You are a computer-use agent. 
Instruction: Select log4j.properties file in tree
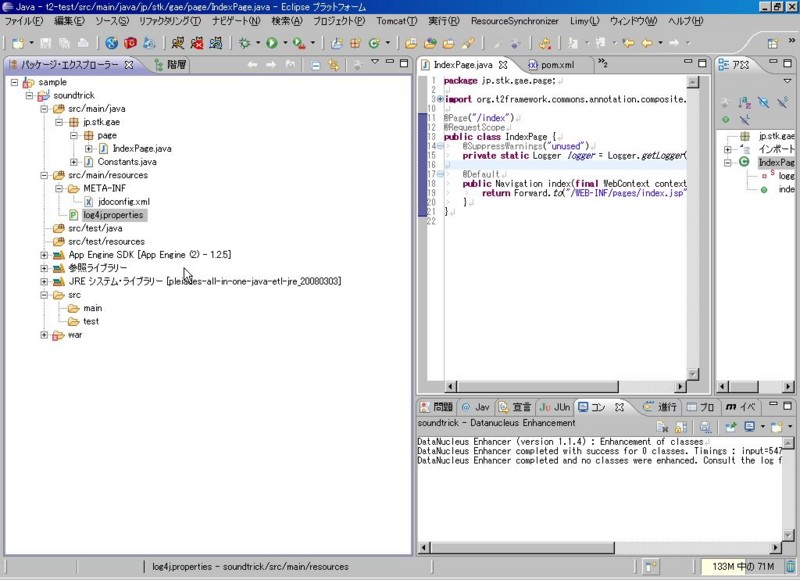[x=108, y=215]
